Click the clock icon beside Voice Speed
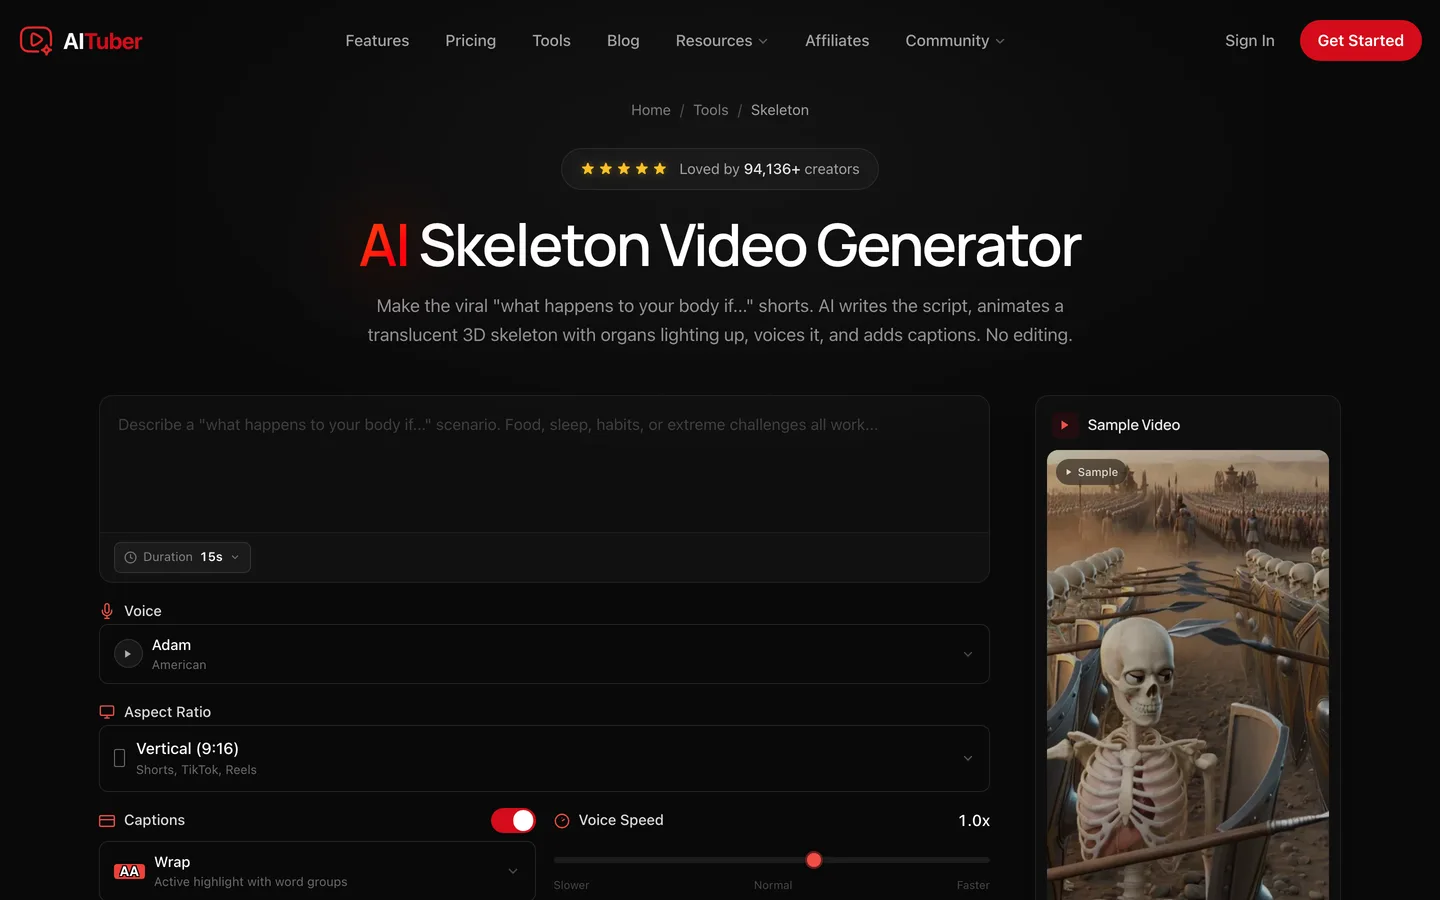The height and width of the screenshot is (900, 1440). pos(562,821)
